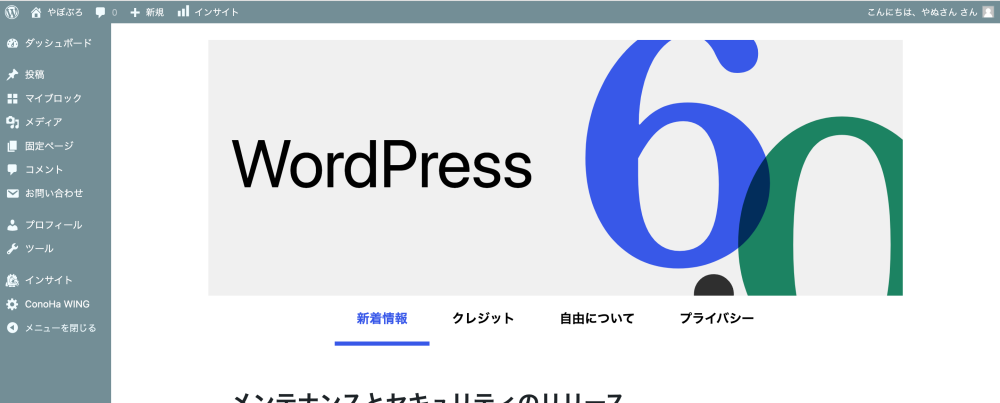The image size is (1000, 403).
Task: Click the user avatar in admin bar
Action: point(988,12)
